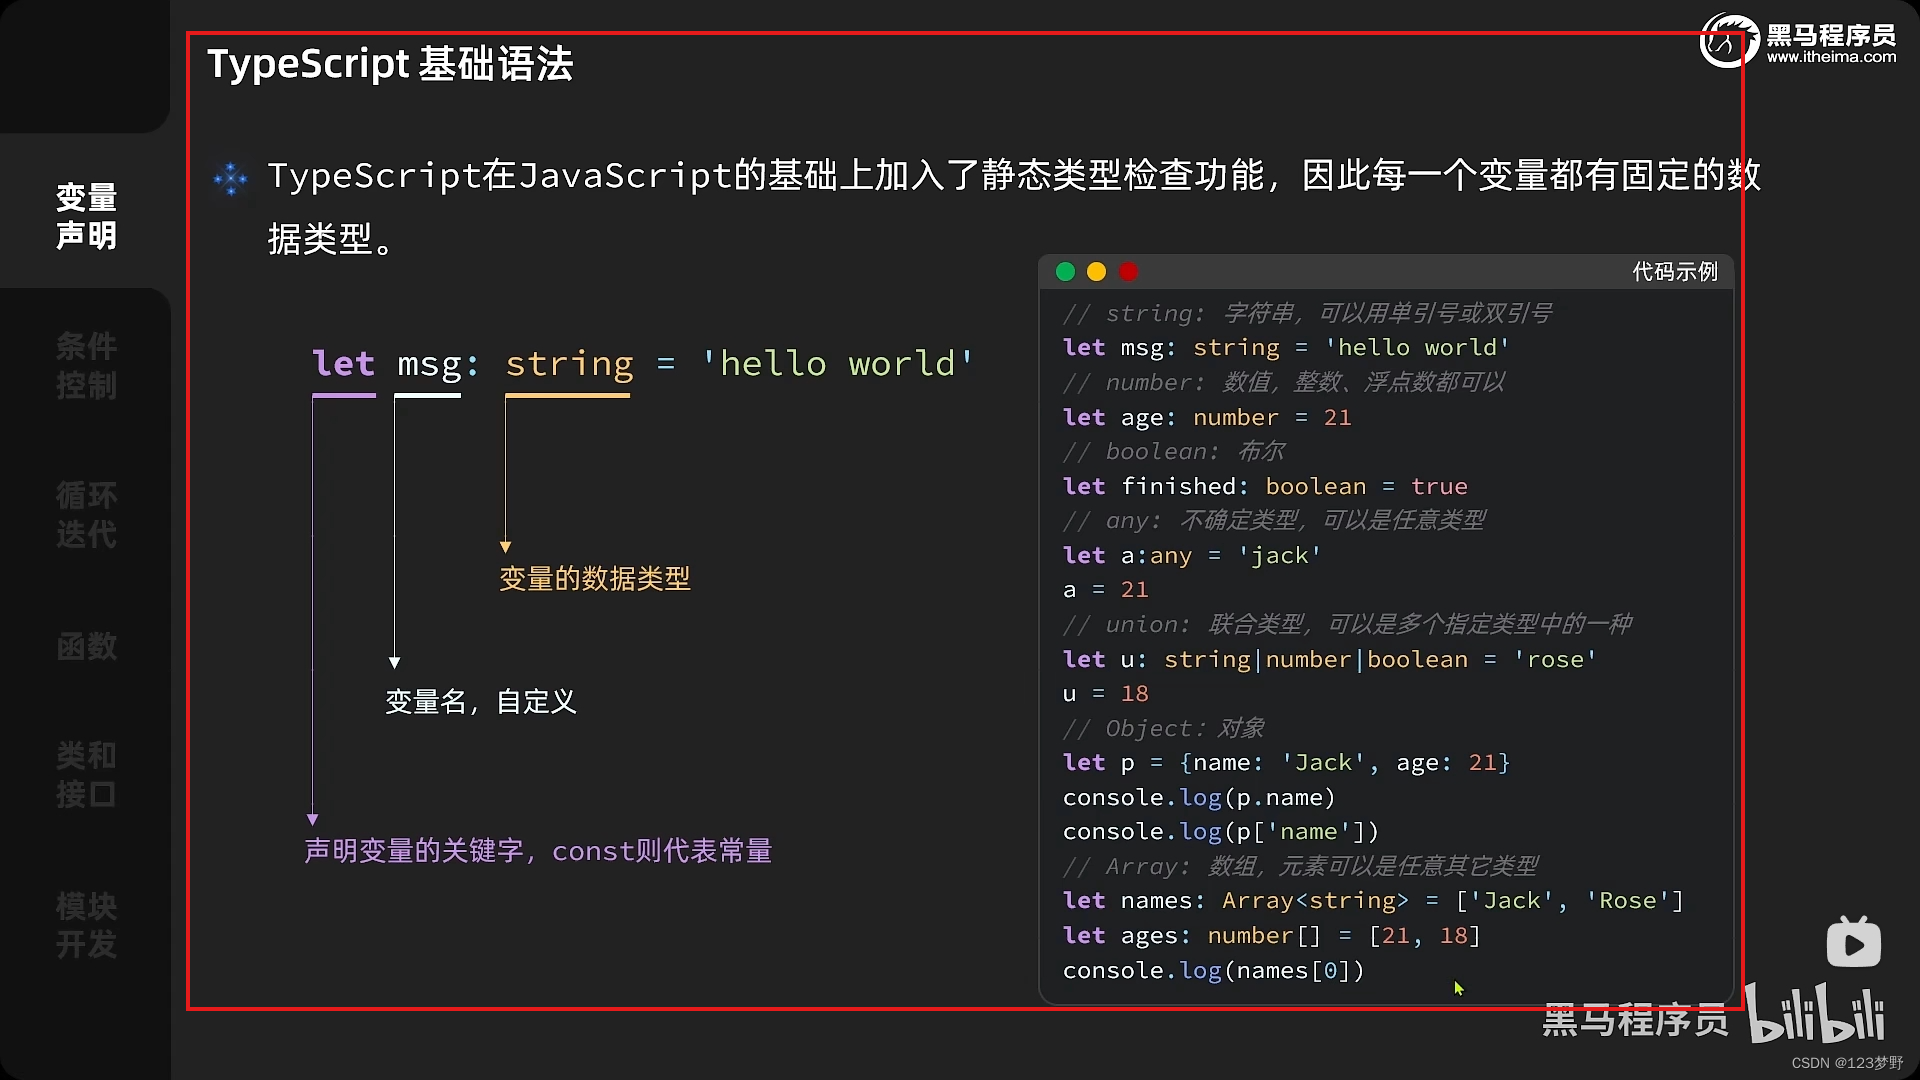Click the red dot in code window
This screenshot has height=1080, width=1920.
pos(1128,272)
